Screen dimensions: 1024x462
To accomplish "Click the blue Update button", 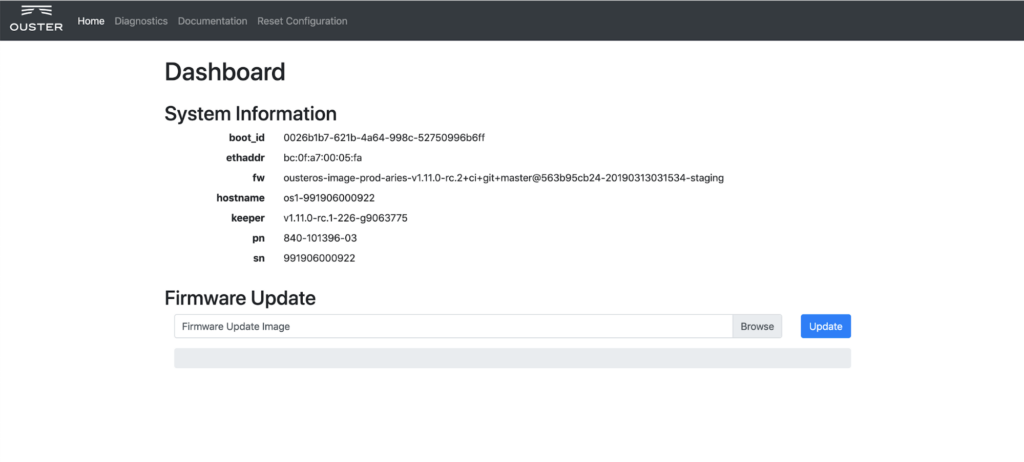I will coord(825,327).
